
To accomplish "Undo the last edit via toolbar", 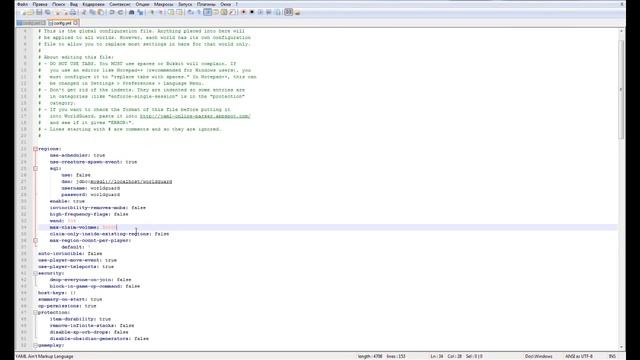I will click(x=112, y=12).
